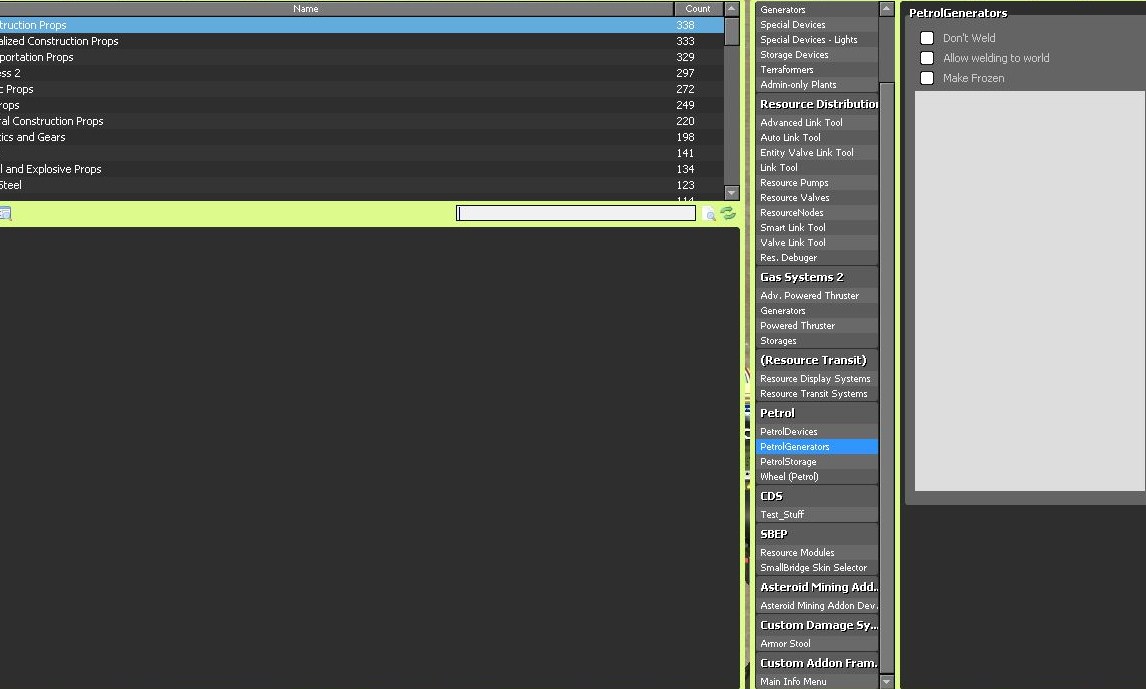Select the PetrolDevices tool
The width and height of the screenshot is (1146, 689).
coord(816,432)
